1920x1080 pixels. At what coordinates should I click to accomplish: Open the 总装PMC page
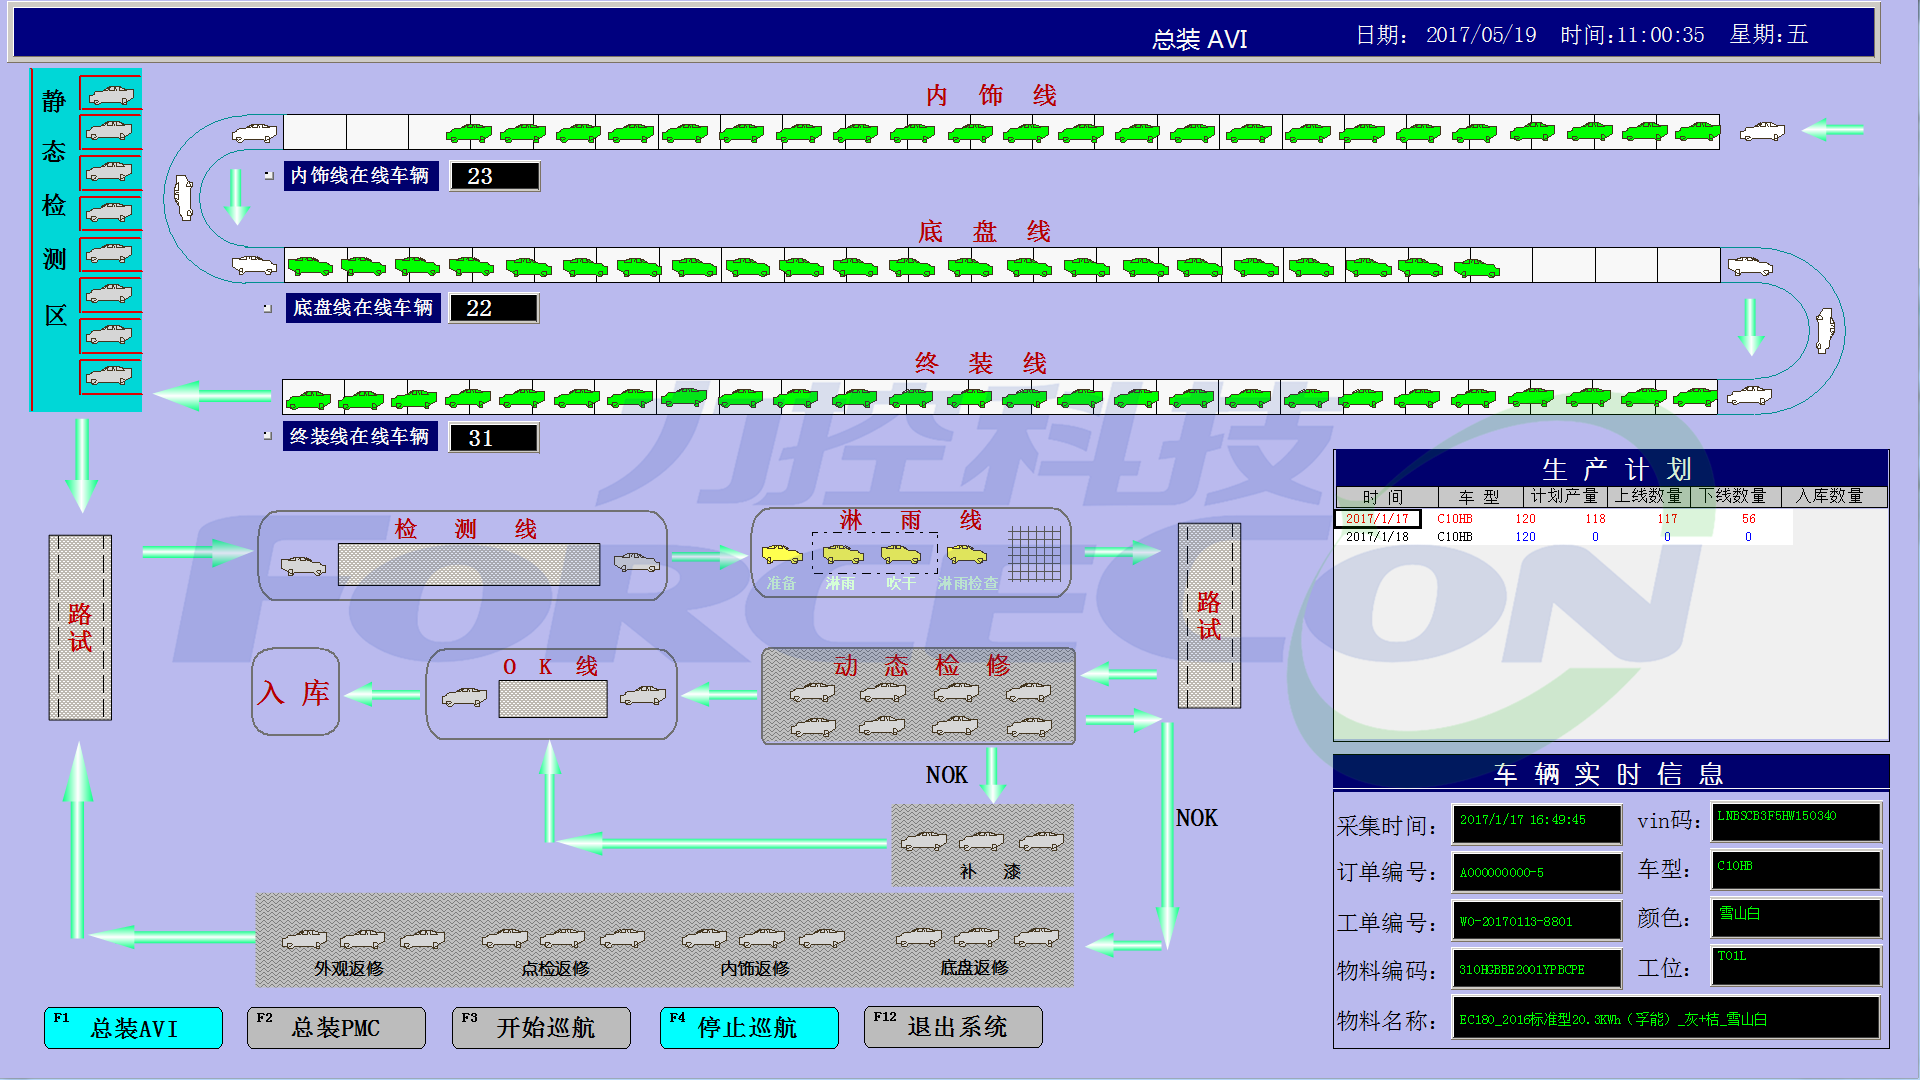336,1028
